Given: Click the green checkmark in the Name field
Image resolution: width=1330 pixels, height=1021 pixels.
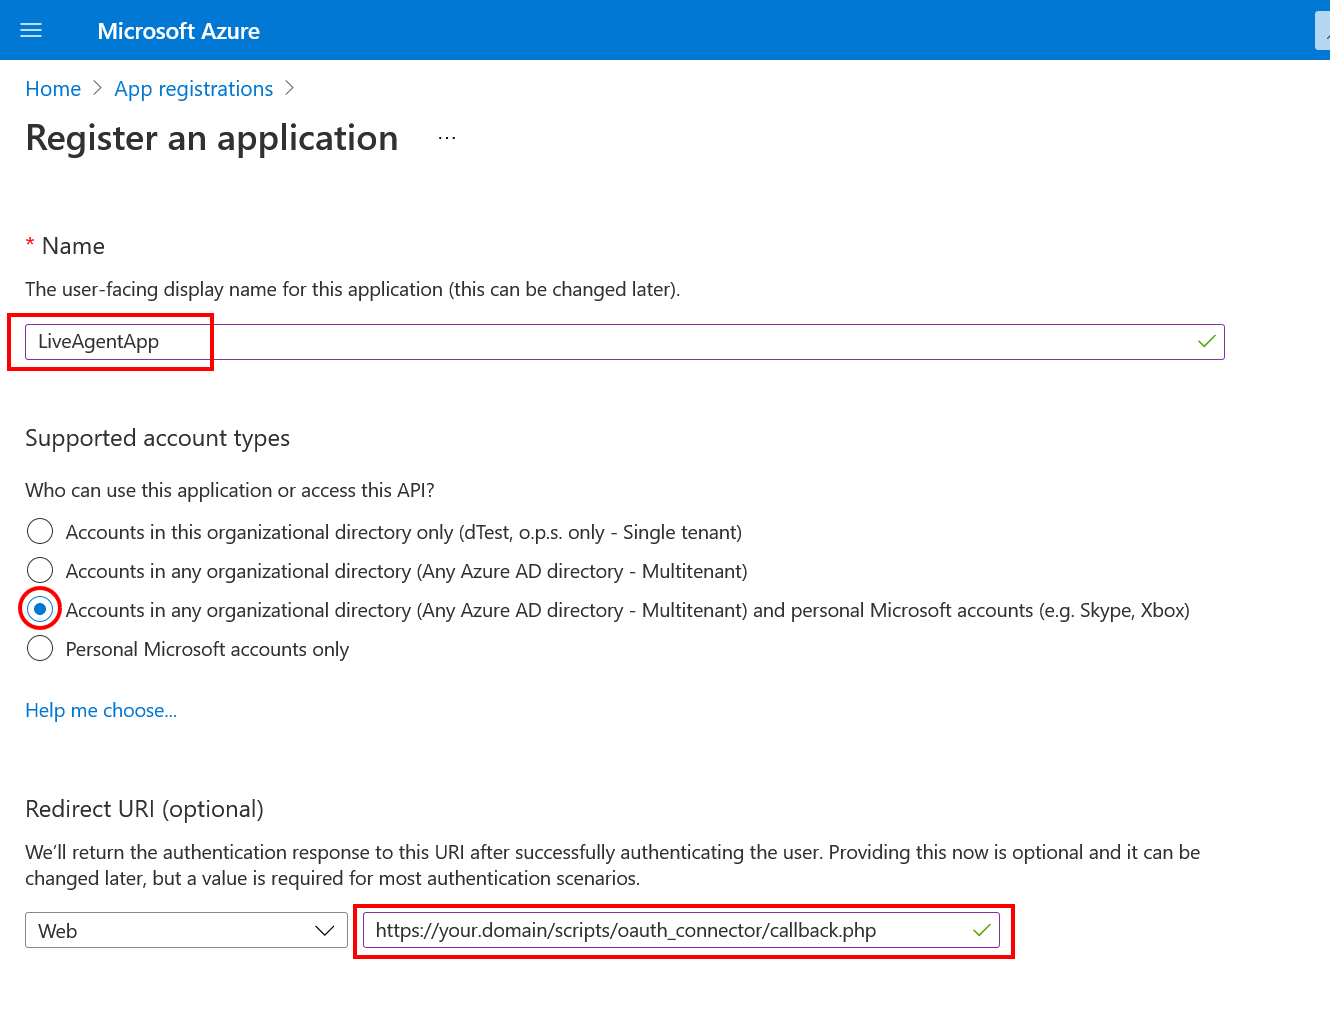Looking at the screenshot, I should pyautogui.click(x=1206, y=342).
